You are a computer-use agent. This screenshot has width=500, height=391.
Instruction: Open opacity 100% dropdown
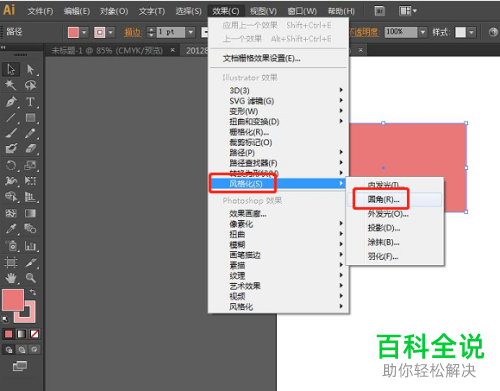[423, 32]
